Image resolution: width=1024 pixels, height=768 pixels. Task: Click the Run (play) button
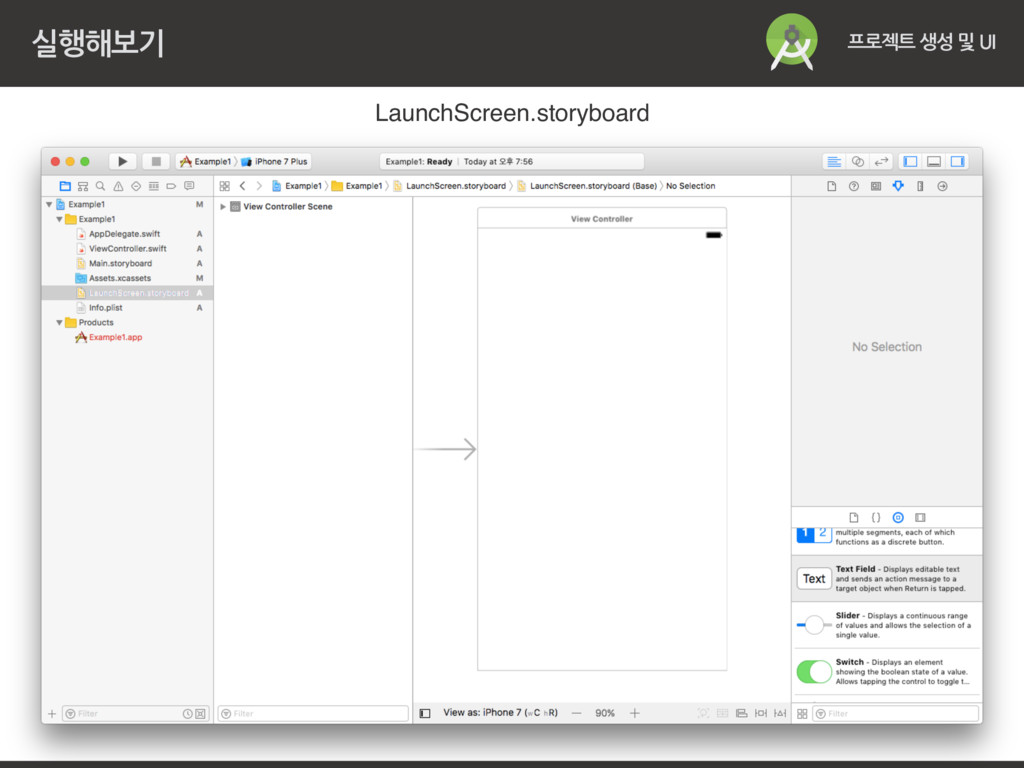pos(122,161)
